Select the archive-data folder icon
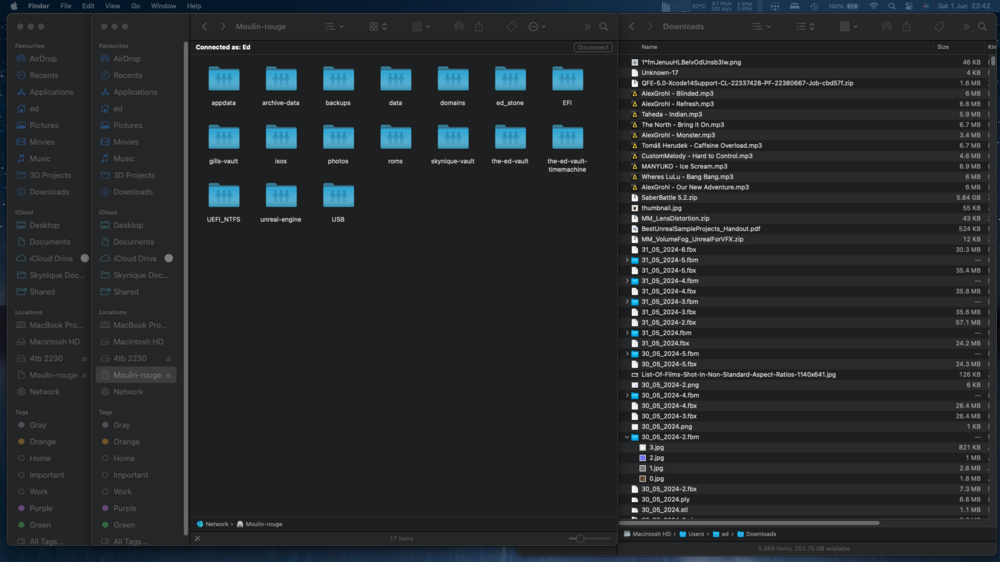Screen dimensions: 1000x562 (281, 79)
